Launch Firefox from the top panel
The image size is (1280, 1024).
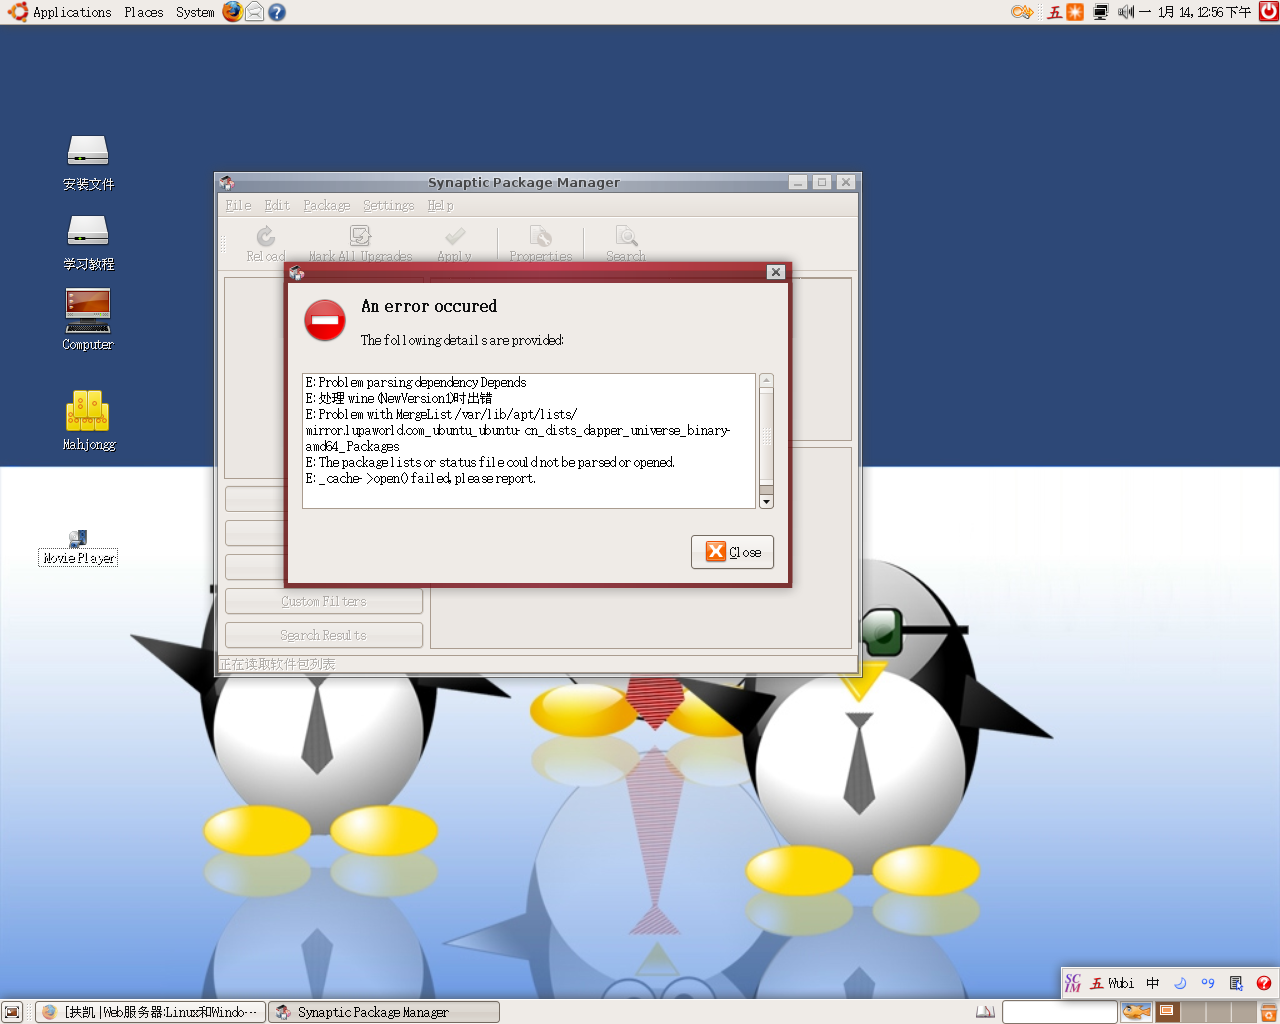(232, 12)
